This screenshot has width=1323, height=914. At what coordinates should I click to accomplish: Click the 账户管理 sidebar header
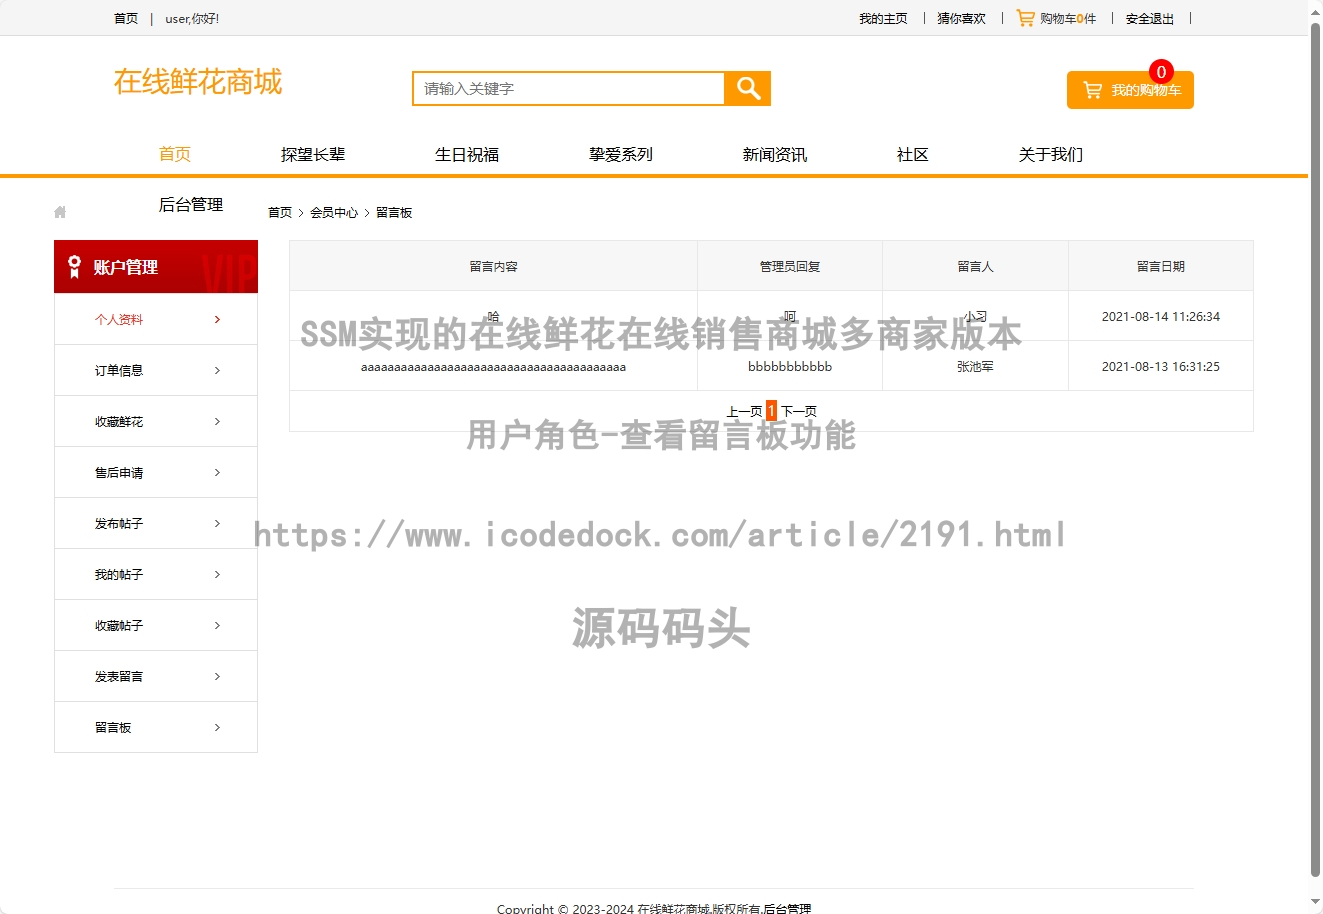tap(156, 267)
